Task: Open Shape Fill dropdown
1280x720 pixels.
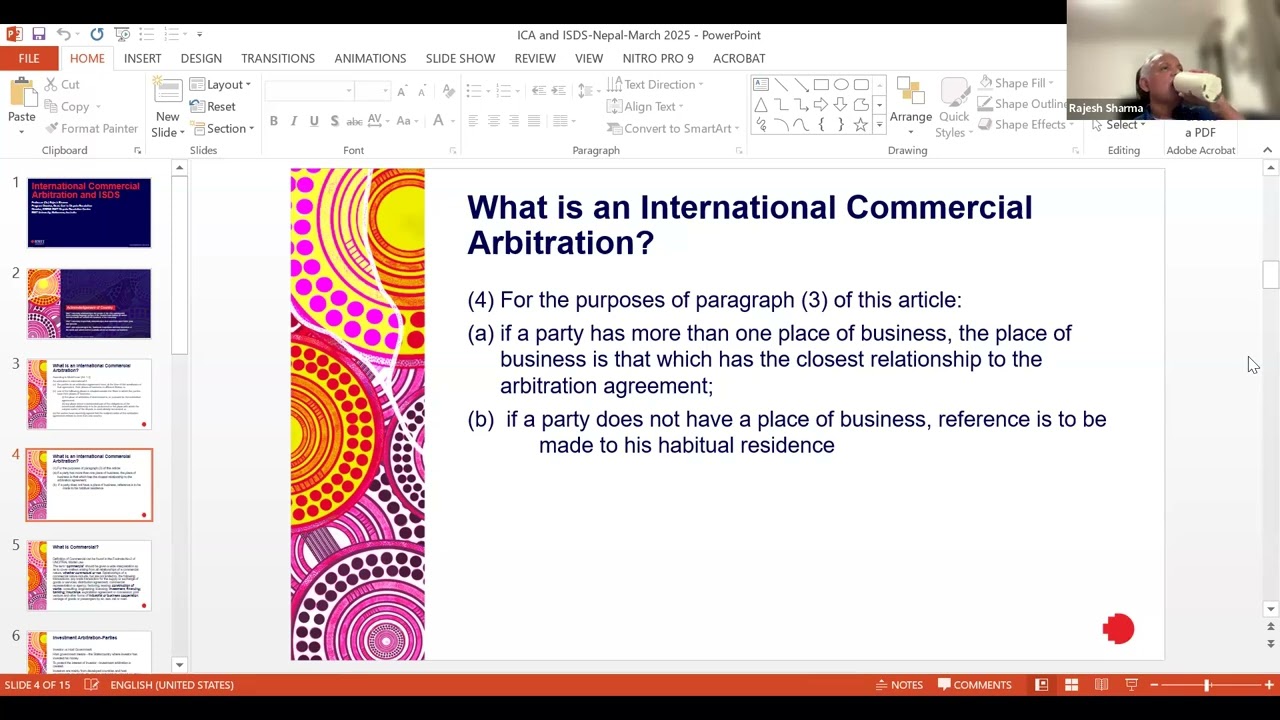Action: click(x=1016, y=83)
